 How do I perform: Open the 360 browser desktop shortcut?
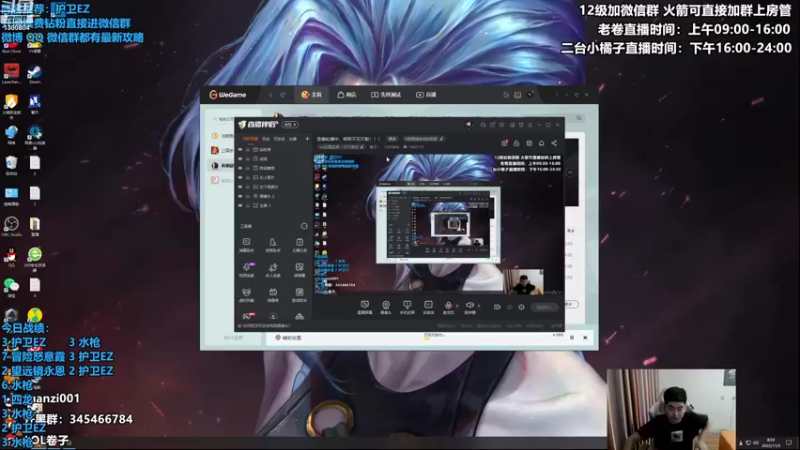(35, 257)
